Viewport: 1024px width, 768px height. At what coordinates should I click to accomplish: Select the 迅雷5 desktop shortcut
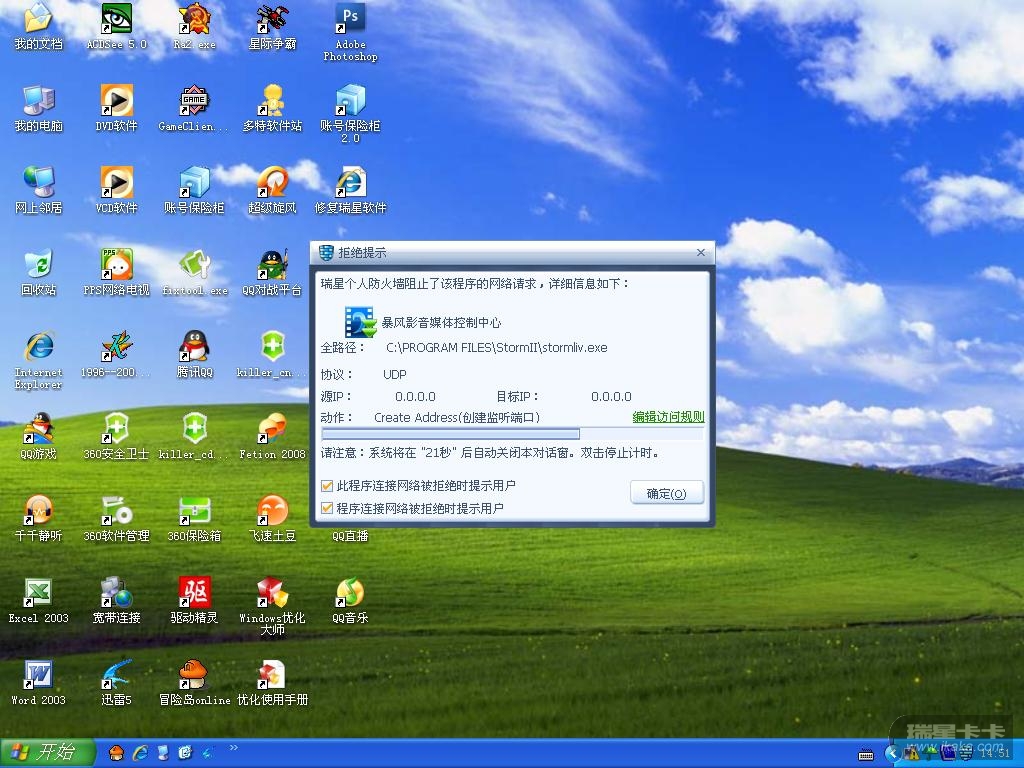click(x=116, y=682)
